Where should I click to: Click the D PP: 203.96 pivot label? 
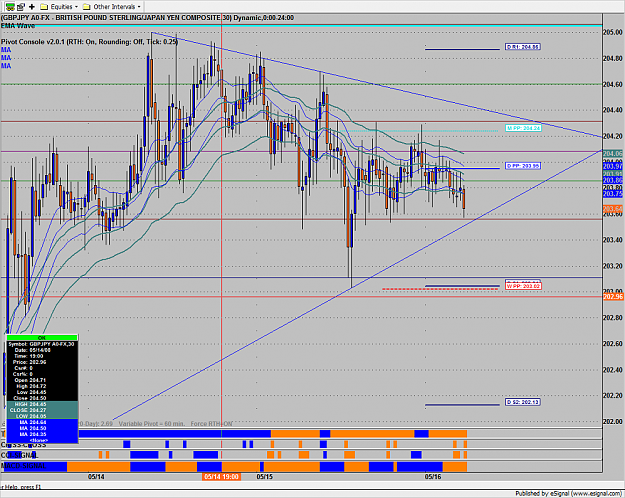pos(523,165)
